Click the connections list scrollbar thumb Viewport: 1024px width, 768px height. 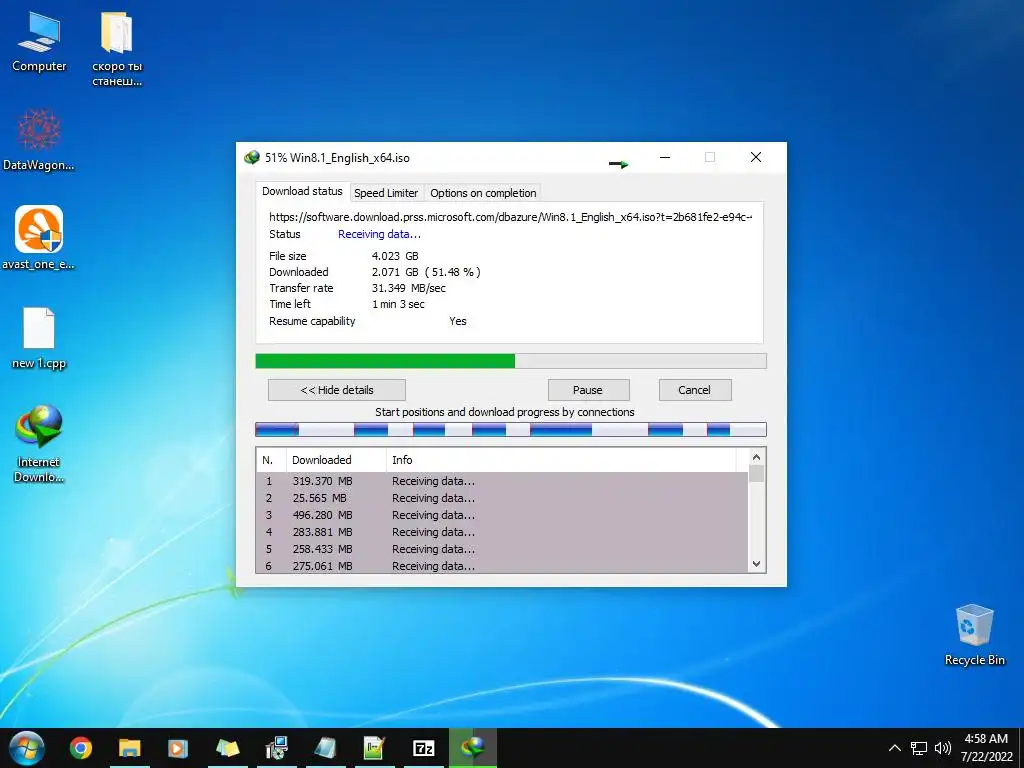point(756,473)
